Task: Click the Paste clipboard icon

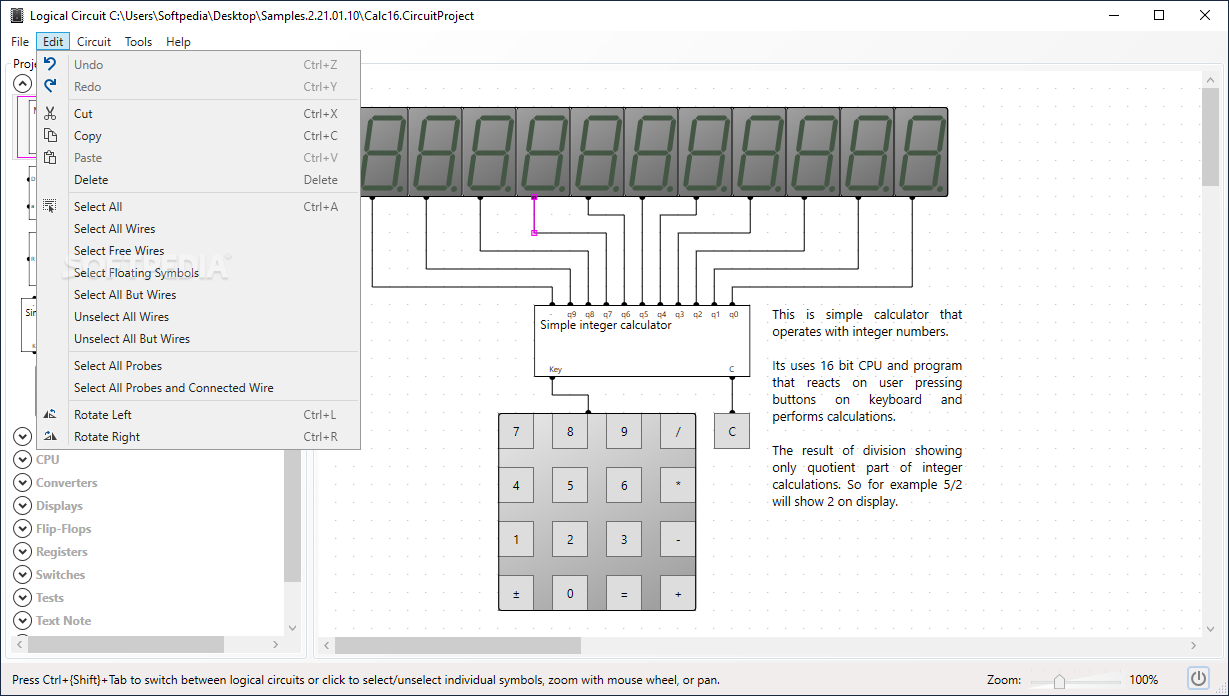Action: click(x=50, y=157)
